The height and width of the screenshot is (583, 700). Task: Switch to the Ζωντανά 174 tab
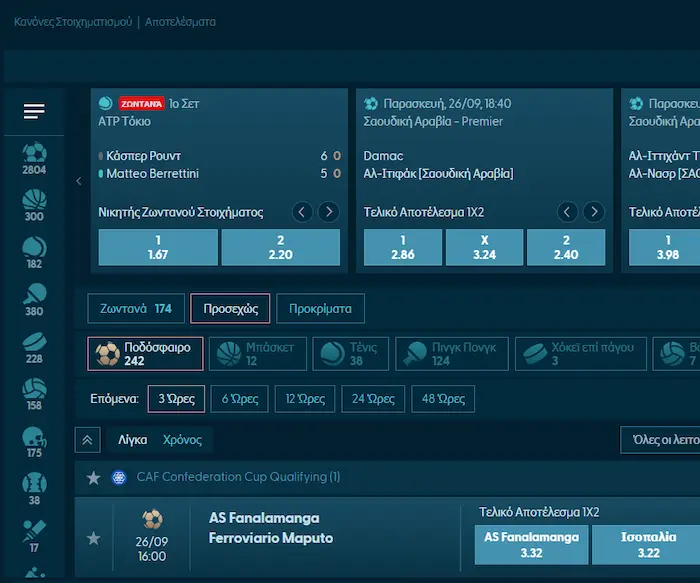tap(135, 309)
